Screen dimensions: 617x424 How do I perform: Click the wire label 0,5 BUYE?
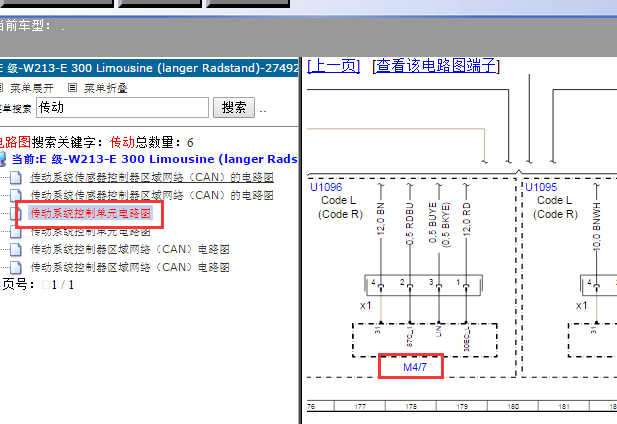pos(433,223)
